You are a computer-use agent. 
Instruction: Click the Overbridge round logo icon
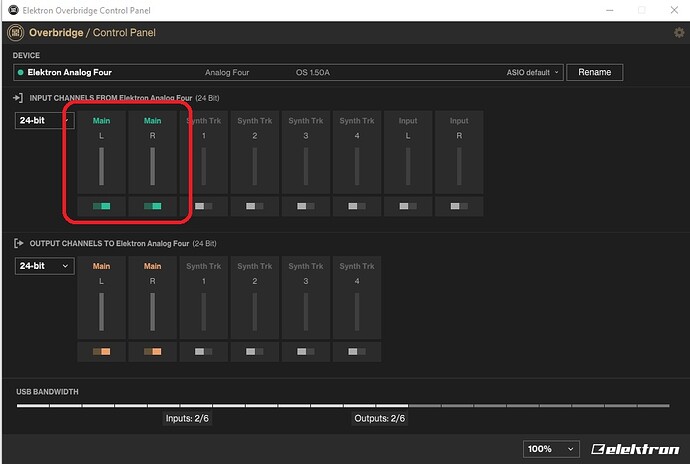pyautogui.click(x=16, y=33)
